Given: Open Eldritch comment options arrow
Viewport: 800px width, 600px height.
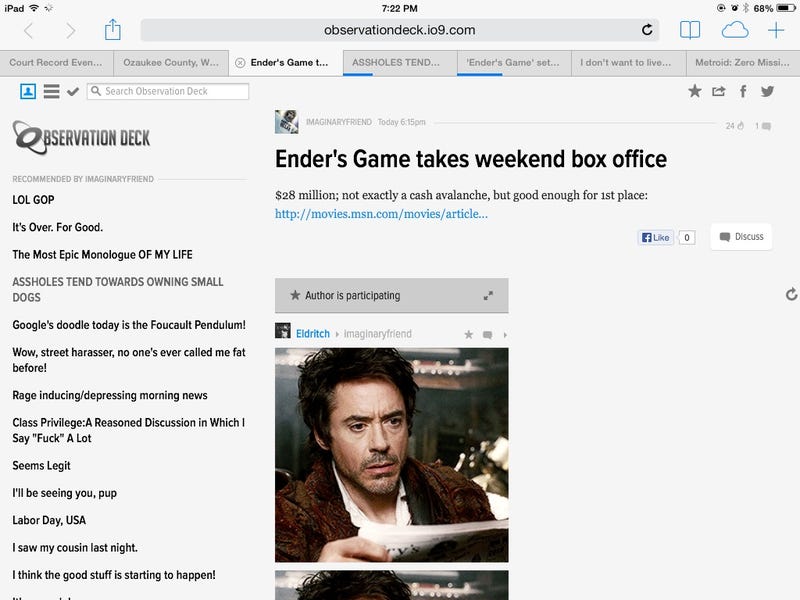Looking at the screenshot, I should 505,335.
